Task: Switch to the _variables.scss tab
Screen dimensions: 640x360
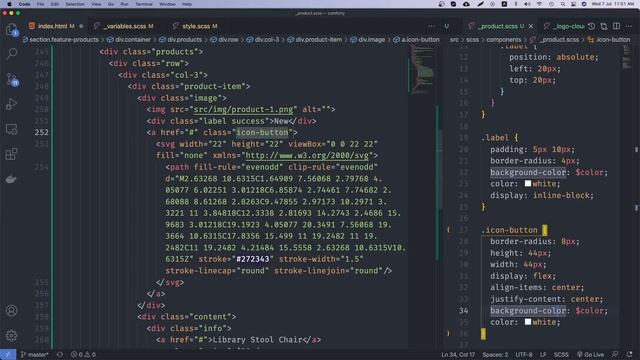Action: pos(126,26)
